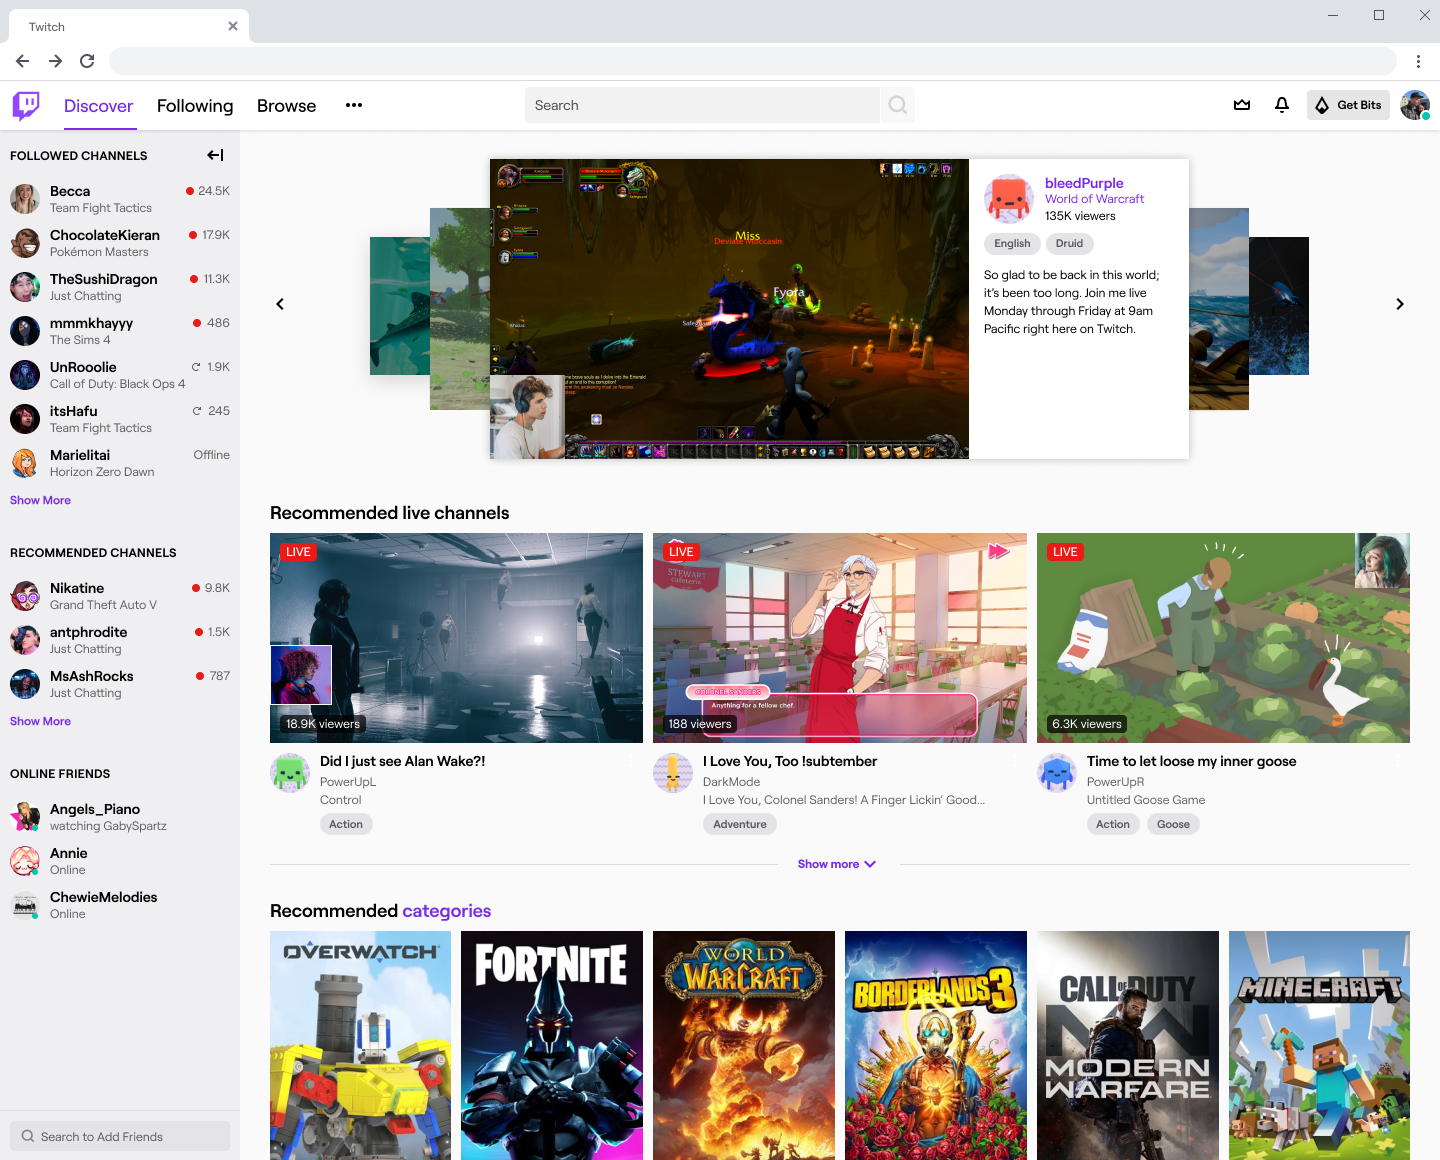Open the notifications bell icon
The image size is (1440, 1160).
tap(1282, 105)
